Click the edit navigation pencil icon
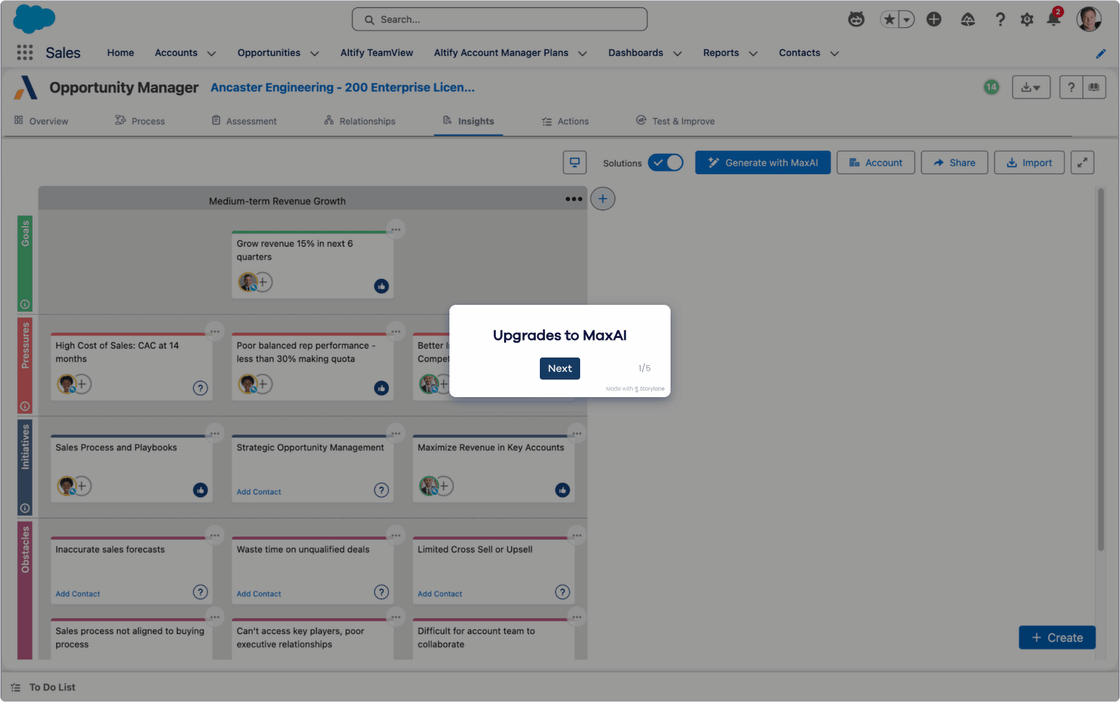Image resolution: width=1120 pixels, height=702 pixels. coord(1100,54)
